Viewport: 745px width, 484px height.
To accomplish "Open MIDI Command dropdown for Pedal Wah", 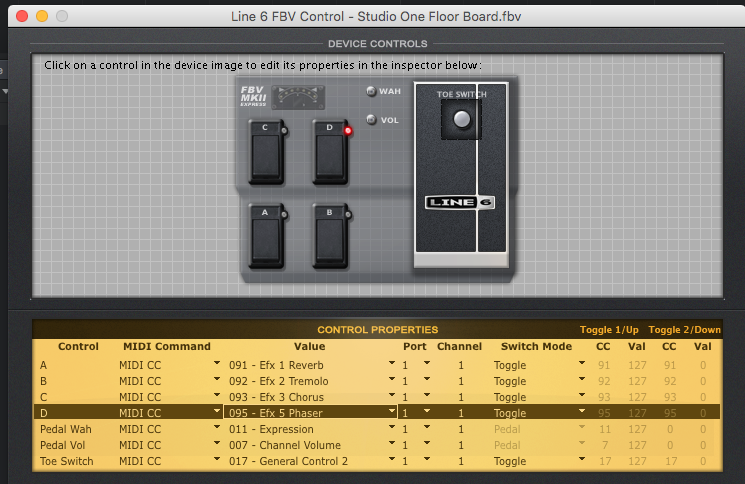I will (x=217, y=427).
